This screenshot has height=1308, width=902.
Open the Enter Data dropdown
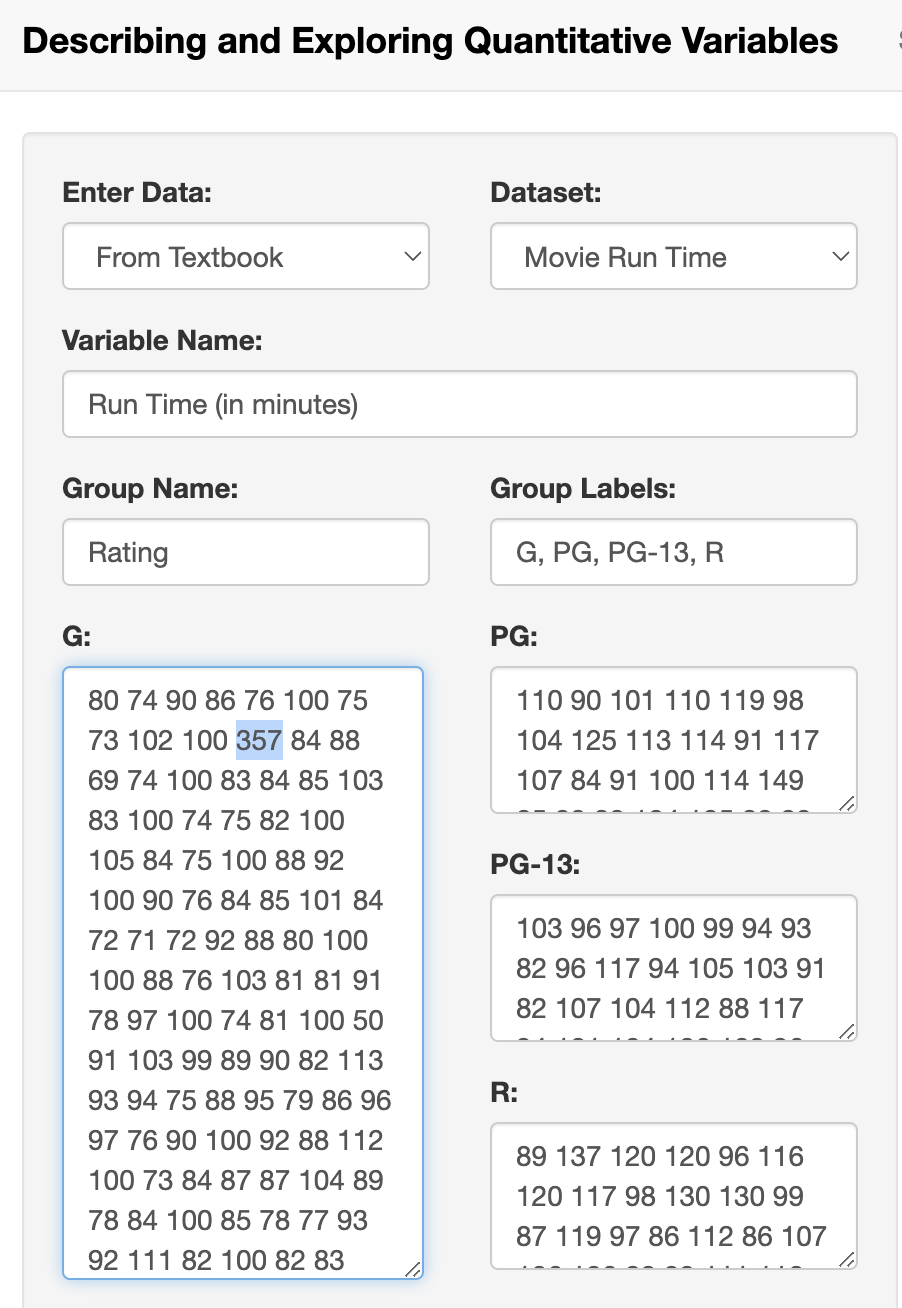tap(245, 257)
